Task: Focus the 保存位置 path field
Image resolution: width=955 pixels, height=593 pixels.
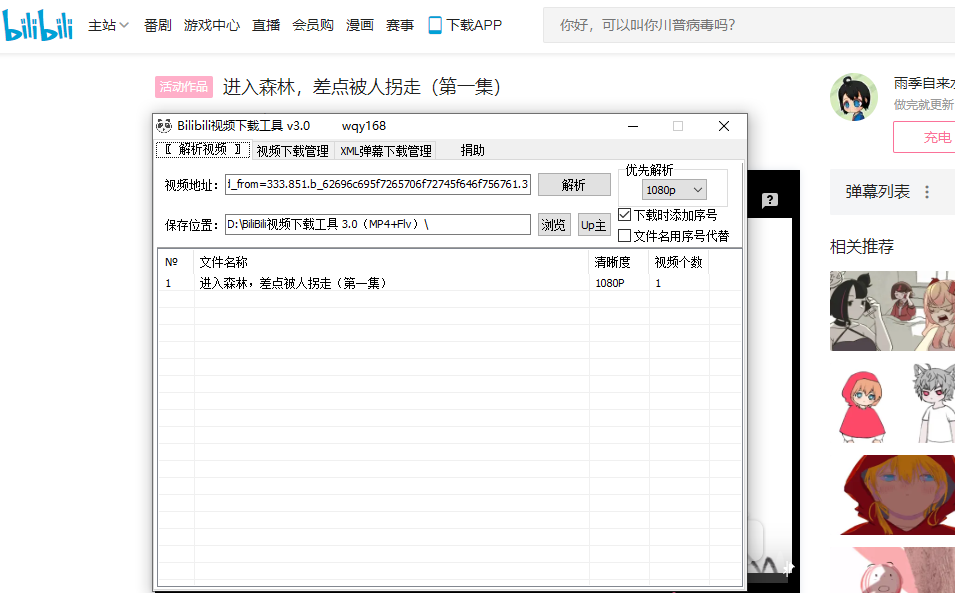Action: coord(378,225)
